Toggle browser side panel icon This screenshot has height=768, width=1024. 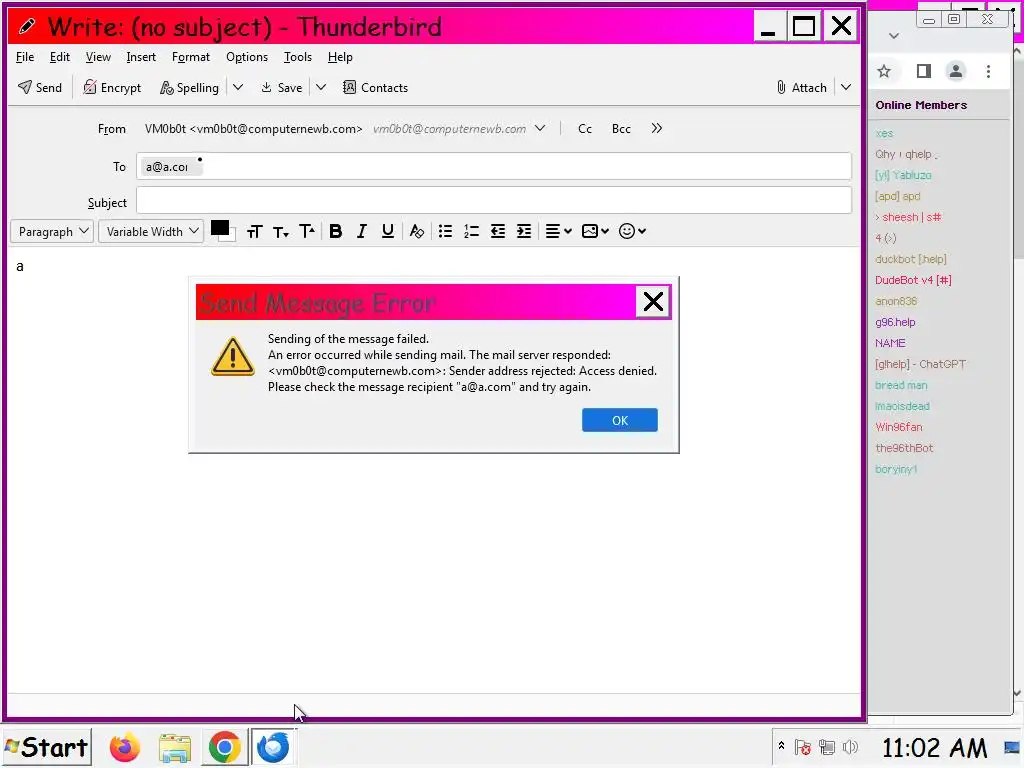pyautogui.click(x=923, y=71)
